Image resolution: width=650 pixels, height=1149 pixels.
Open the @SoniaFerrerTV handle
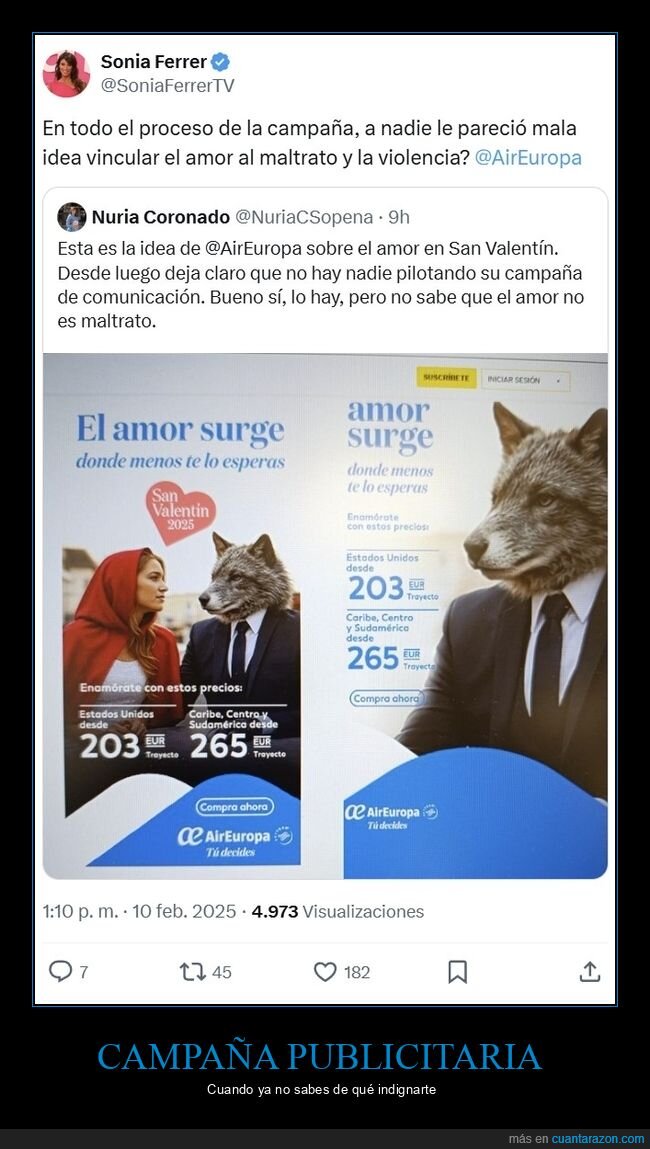coord(167,86)
